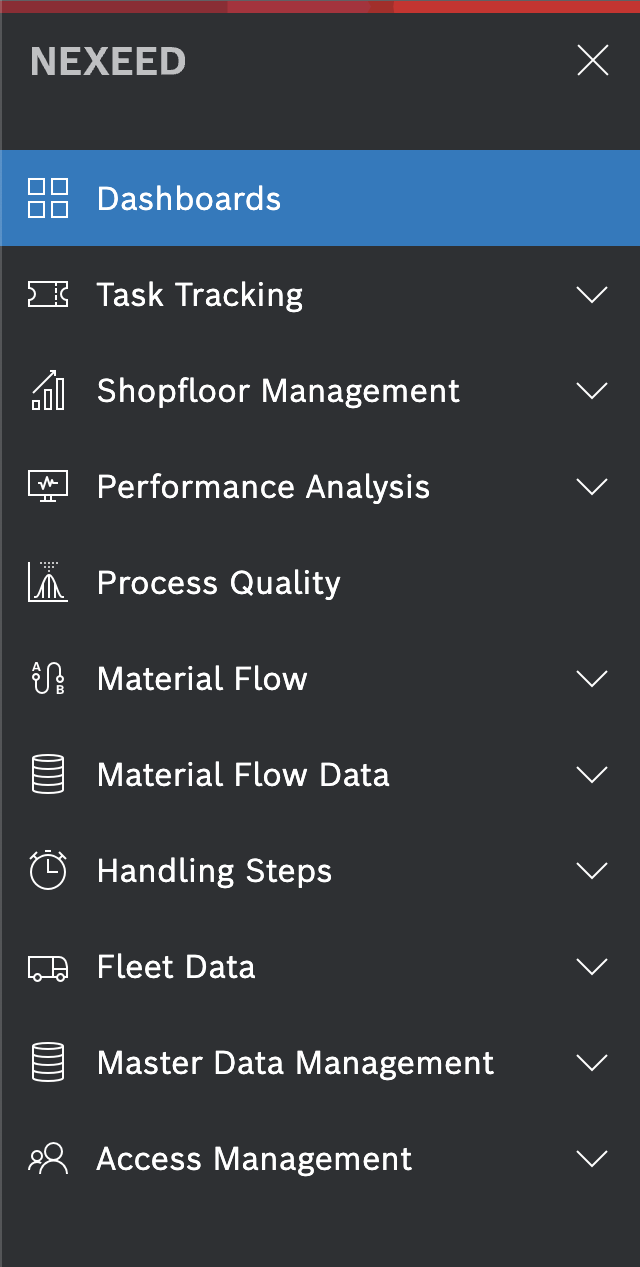Click the Access Management people icon
Screen dimensions: 640x1267
48,1158
